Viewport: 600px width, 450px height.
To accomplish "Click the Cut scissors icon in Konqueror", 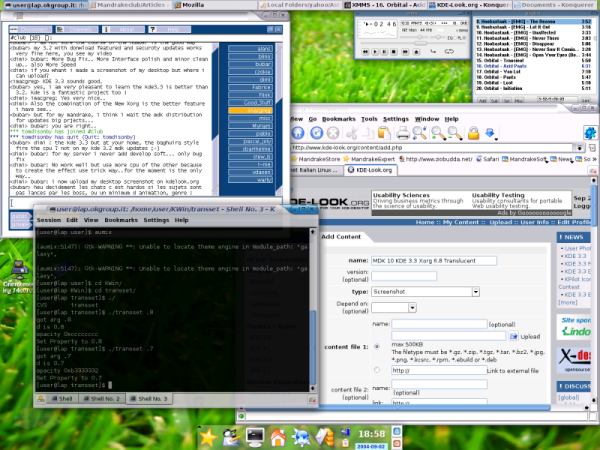I will click(352, 133).
